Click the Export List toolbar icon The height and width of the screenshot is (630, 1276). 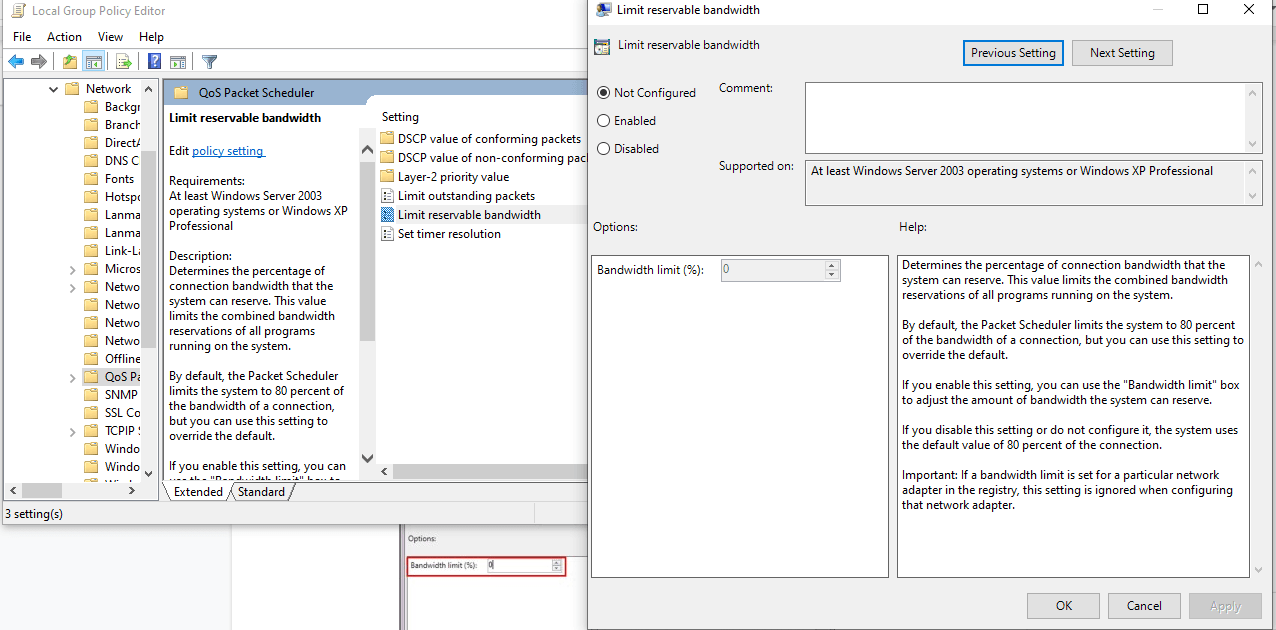click(124, 62)
